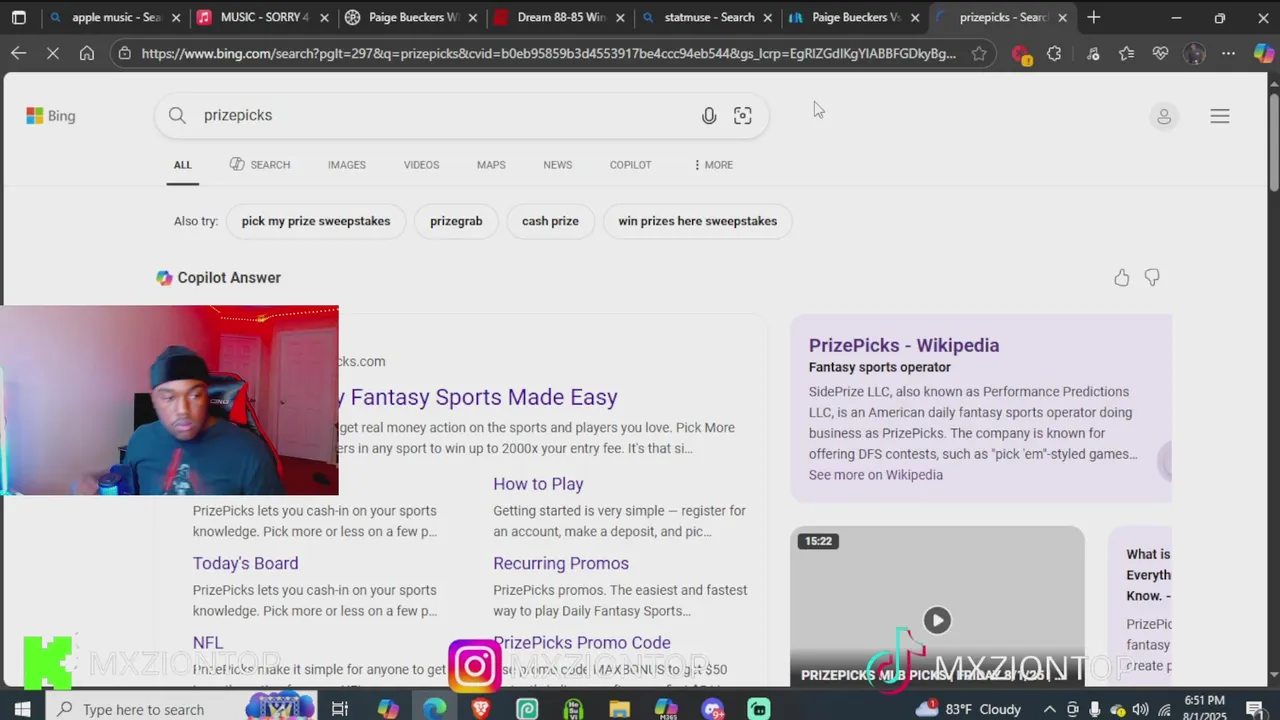Open the NFL sitelink
Viewport: 1280px width, 720px height.
[x=208, y=643]
